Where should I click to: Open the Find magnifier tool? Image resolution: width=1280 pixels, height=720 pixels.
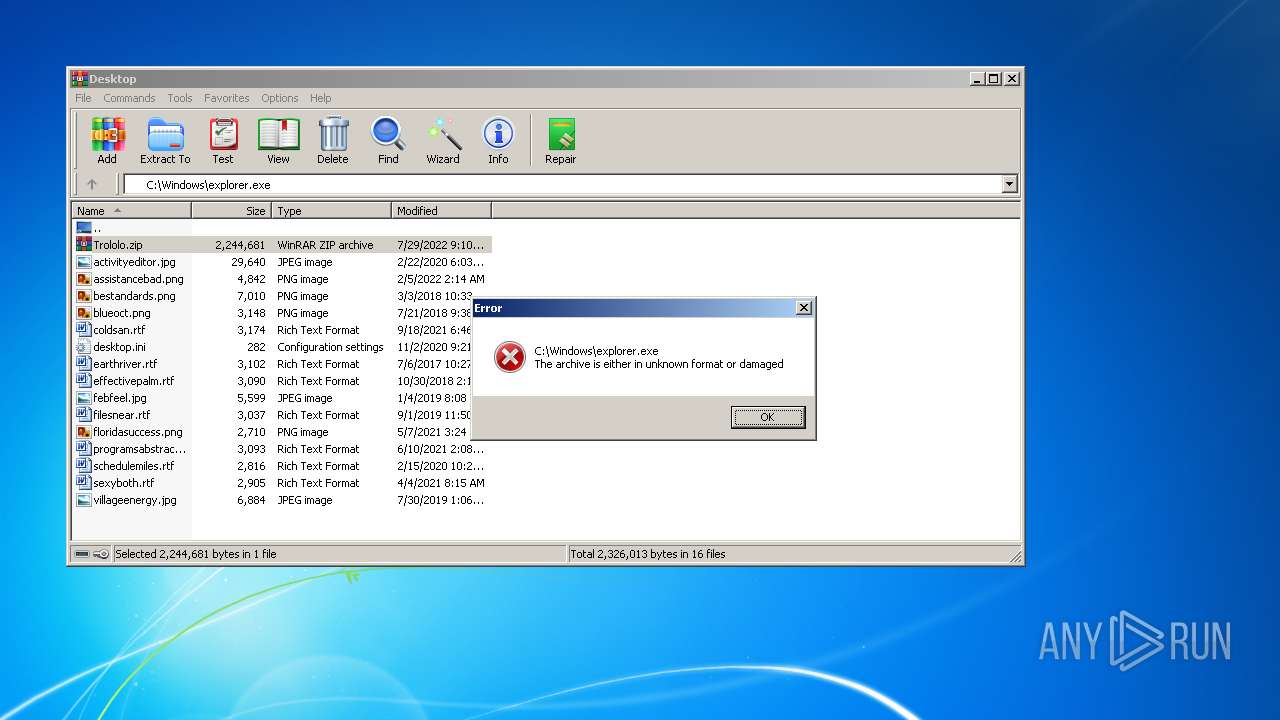tap(388, 140)
